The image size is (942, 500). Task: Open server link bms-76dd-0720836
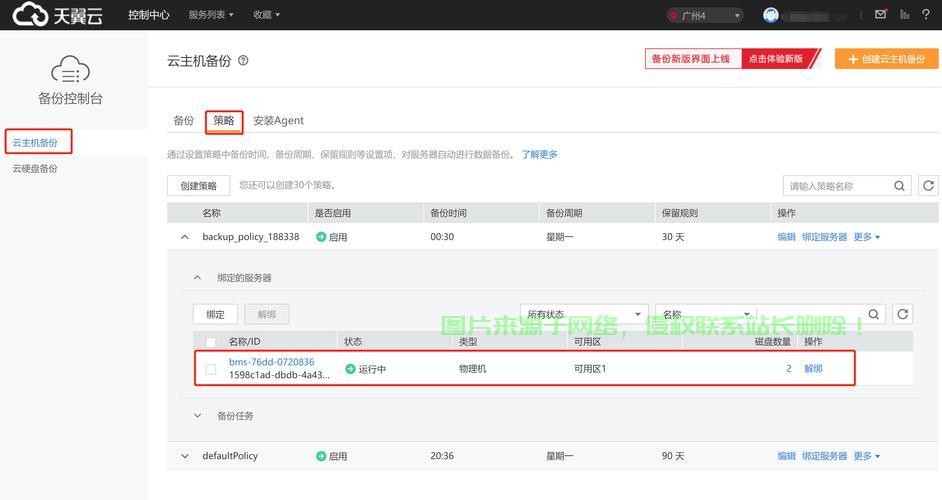pyautogui.click(x=271, y=362)
